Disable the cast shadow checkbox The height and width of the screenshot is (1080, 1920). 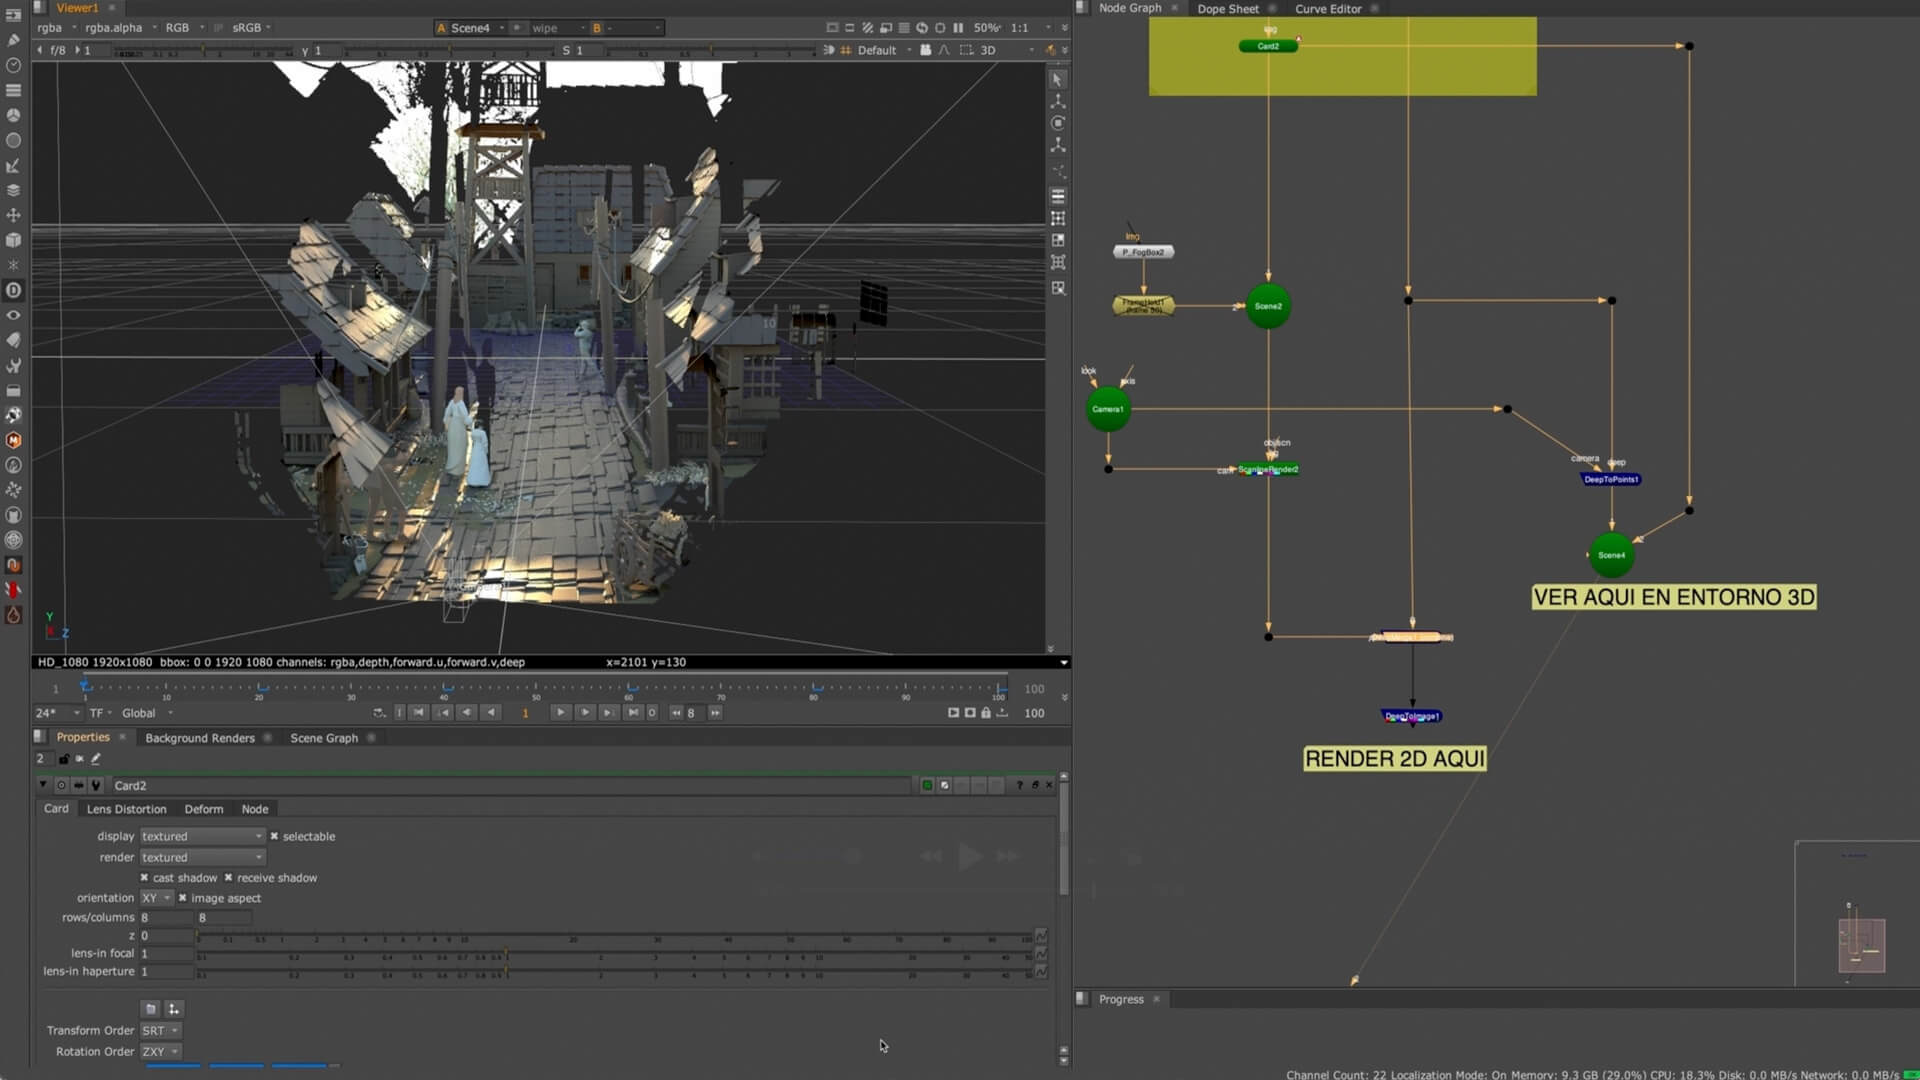pos(145,877)
